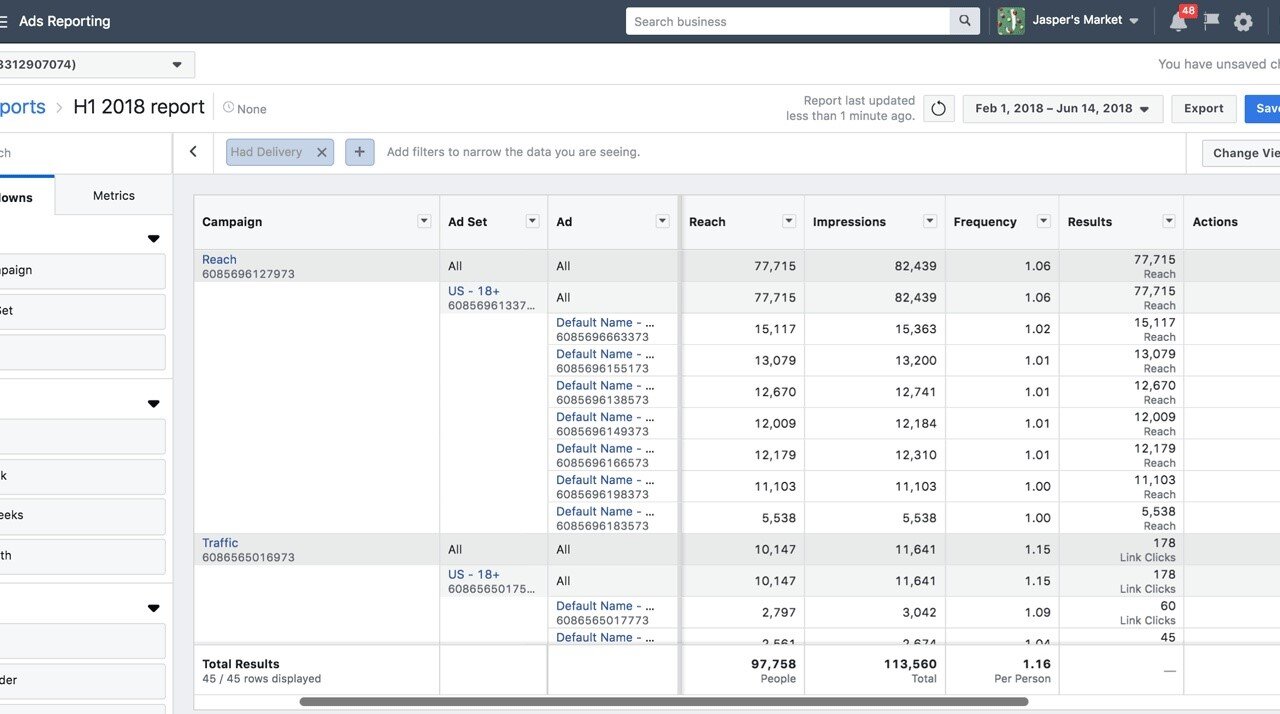1280x714 pixels.
Task: Click the Export button
Action: (1203, 109)
